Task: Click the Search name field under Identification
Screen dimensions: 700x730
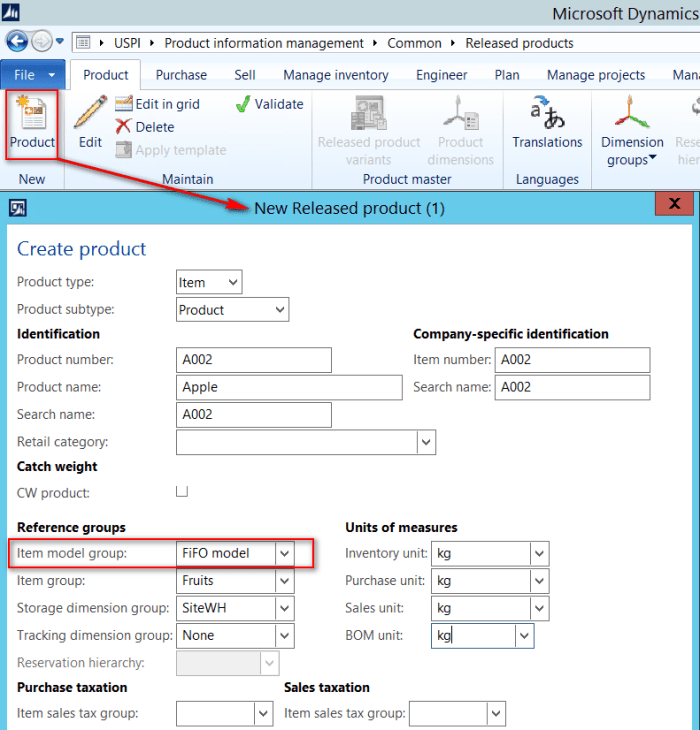Action: tap(254, 415)
